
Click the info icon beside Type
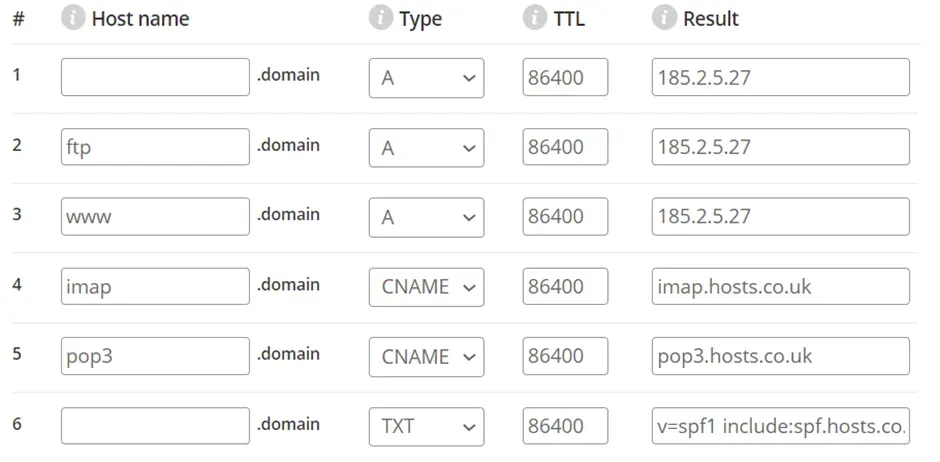tap(381, 19)
